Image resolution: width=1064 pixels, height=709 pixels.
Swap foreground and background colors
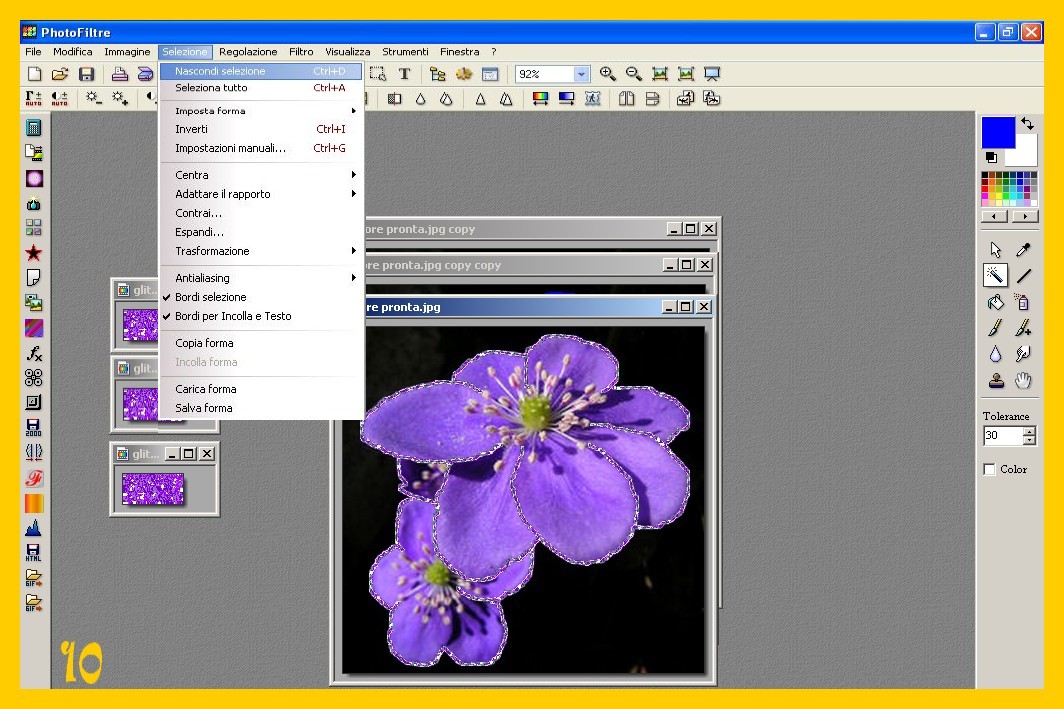point(1027,124)
